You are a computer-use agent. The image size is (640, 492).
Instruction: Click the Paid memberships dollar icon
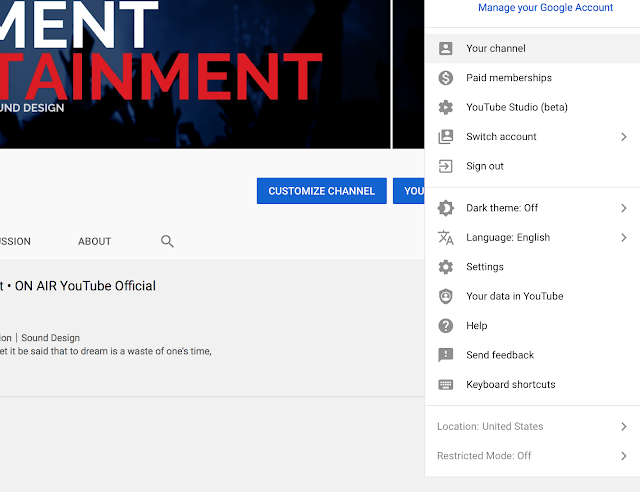(445, 78)
